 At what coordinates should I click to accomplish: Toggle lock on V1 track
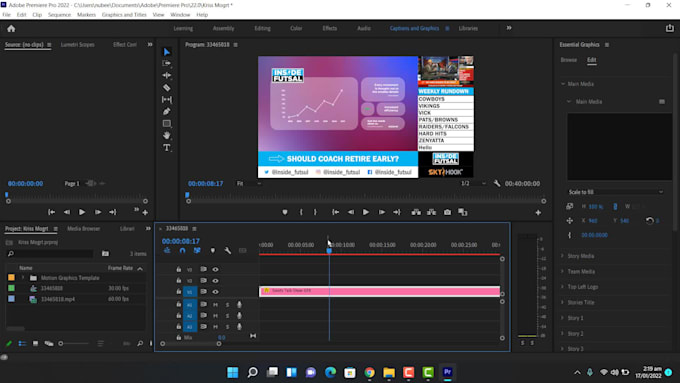click(178, 292)
